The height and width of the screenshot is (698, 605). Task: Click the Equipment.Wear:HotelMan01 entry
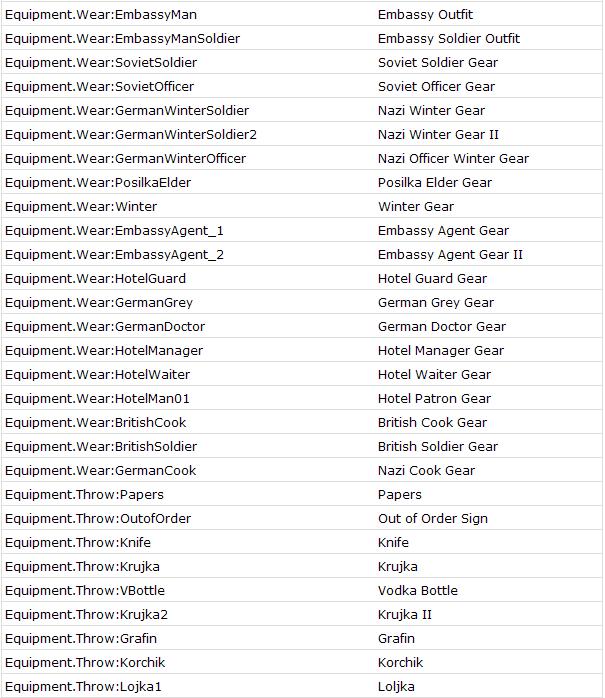pos(97,399)
